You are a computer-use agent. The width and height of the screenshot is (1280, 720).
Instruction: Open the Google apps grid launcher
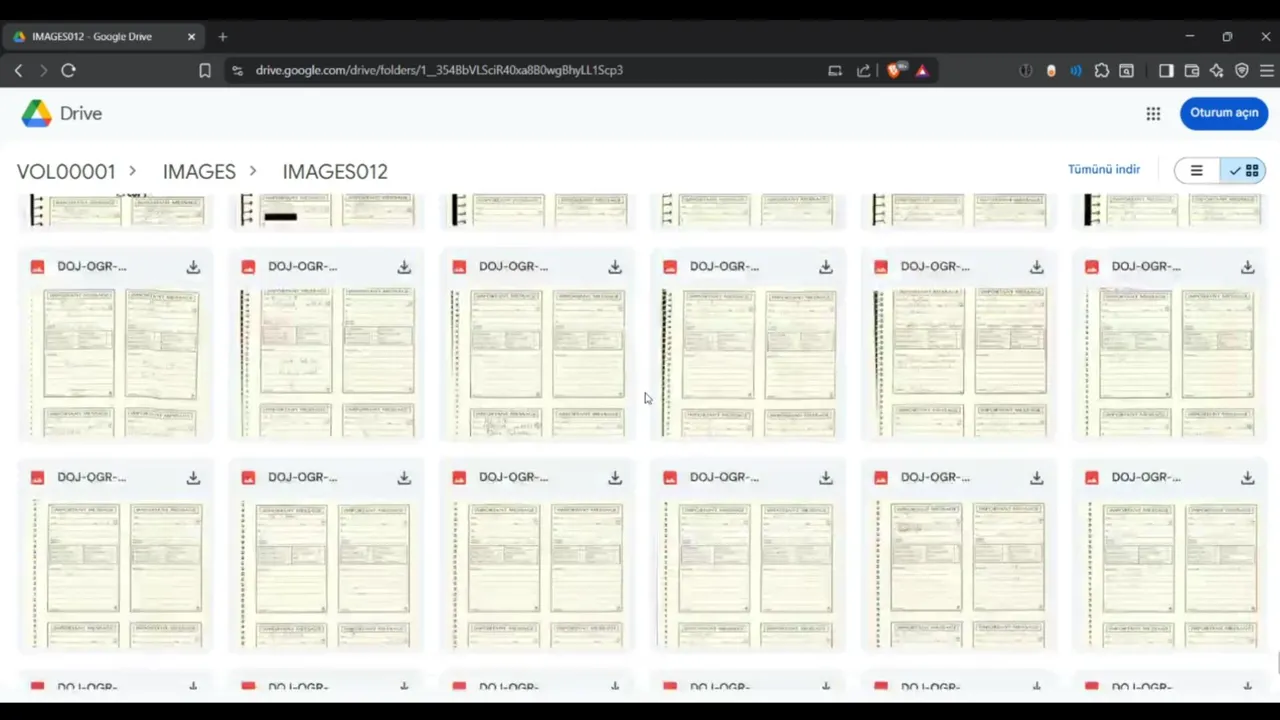[1153, 113]
